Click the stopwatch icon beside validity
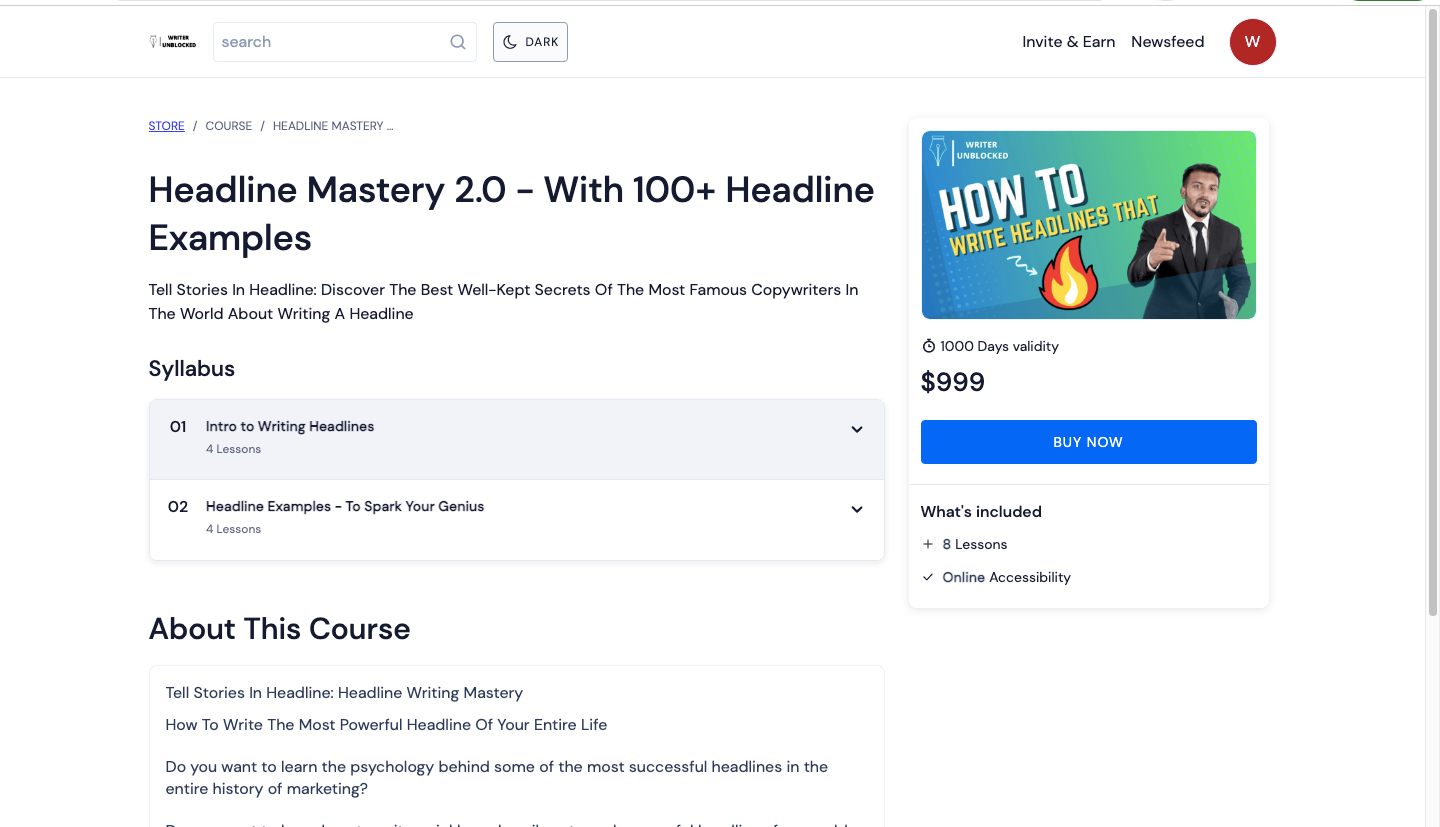The height and width of the screenshot is (827, 1440). pos(929,346)
